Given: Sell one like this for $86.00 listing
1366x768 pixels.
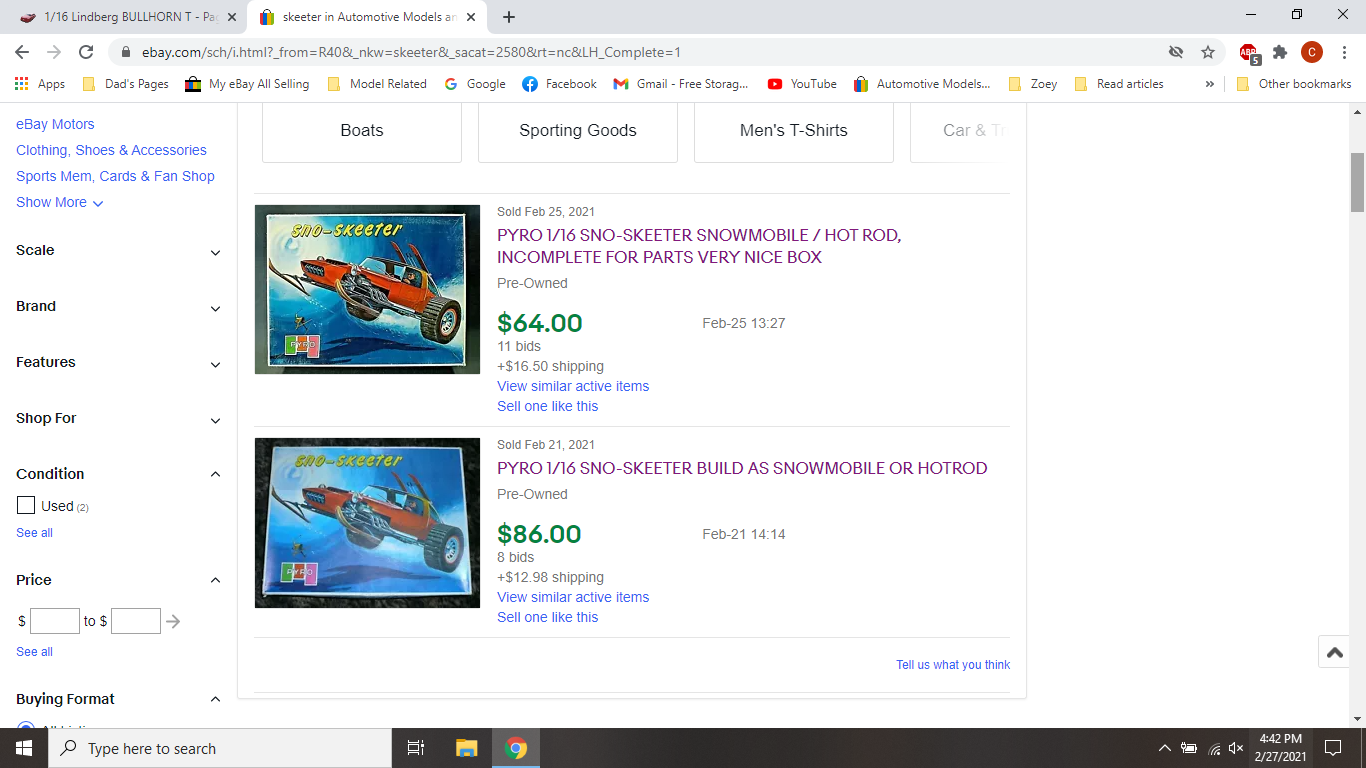Looking at the screenshot, I should (x=547, y=617).
